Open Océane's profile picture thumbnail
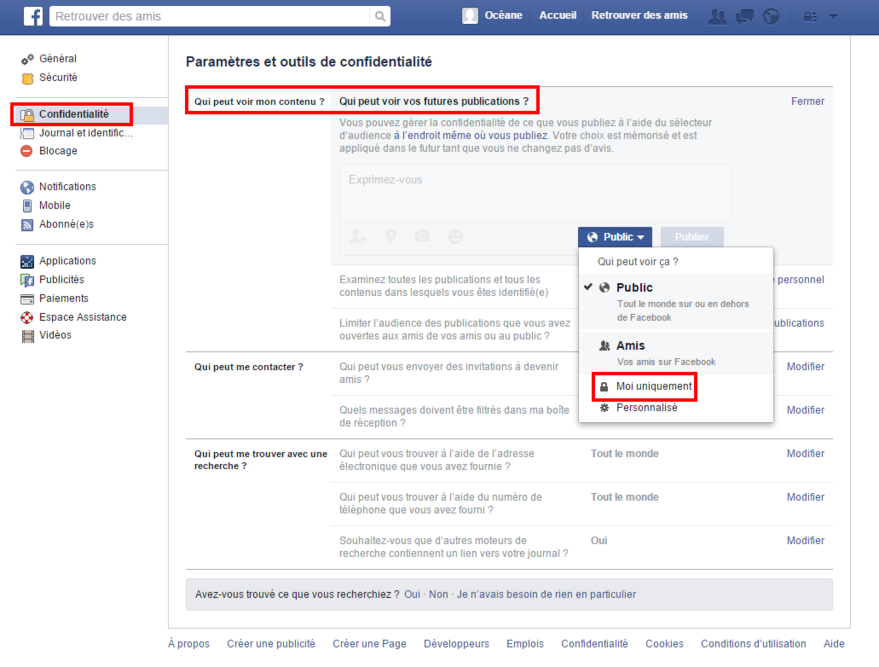Image resolution: width=879 pixels, height=667 pixels. pos(470,16)
